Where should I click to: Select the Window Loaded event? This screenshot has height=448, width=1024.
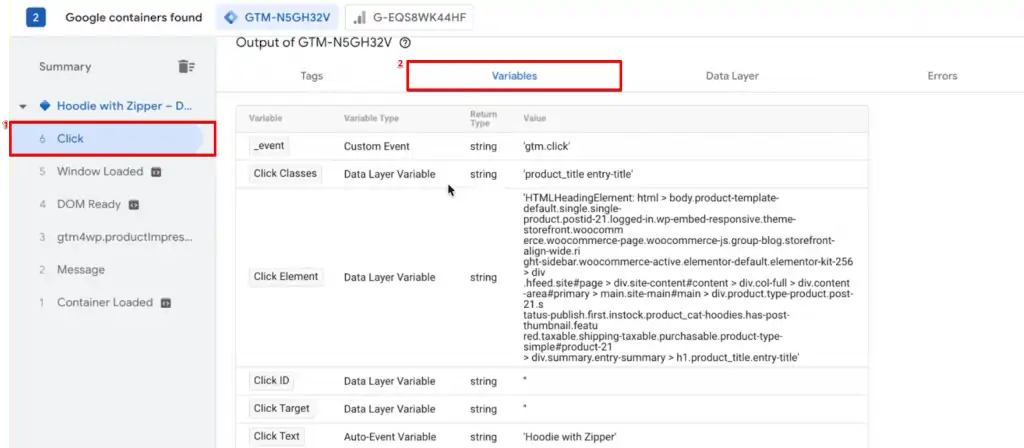click(x=99, y=172)
